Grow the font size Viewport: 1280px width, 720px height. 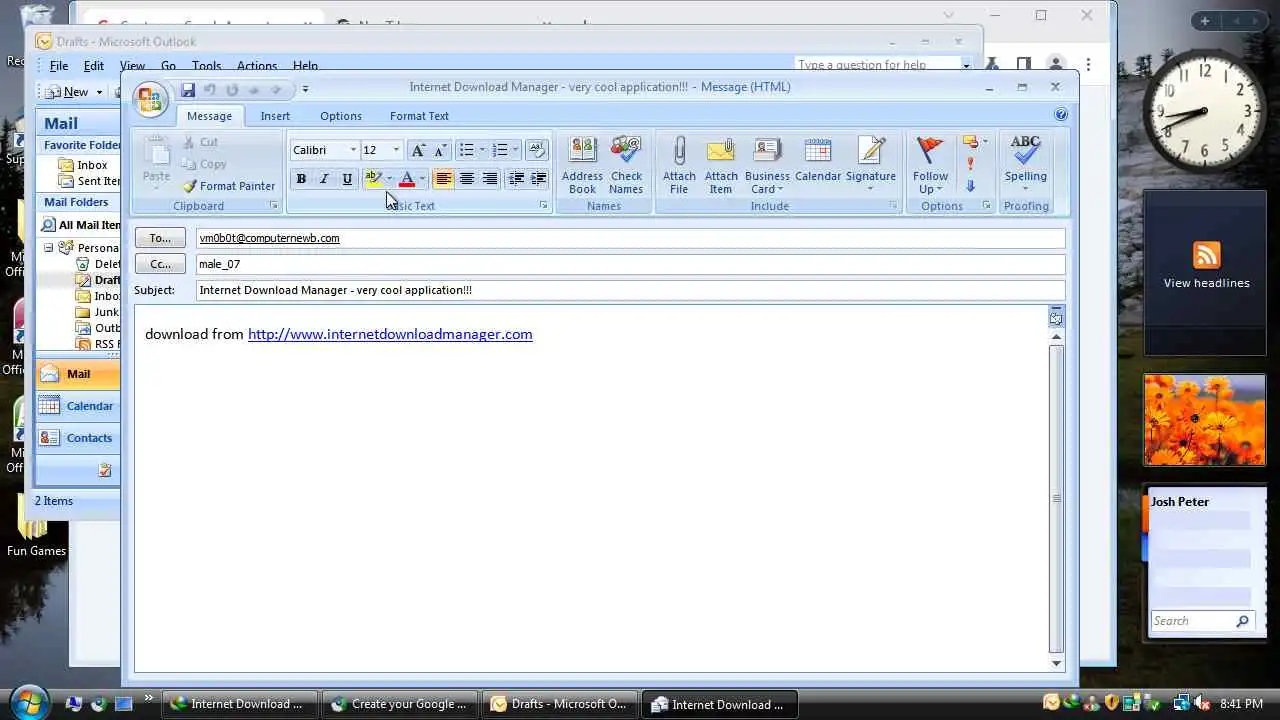tap(418, 150)
